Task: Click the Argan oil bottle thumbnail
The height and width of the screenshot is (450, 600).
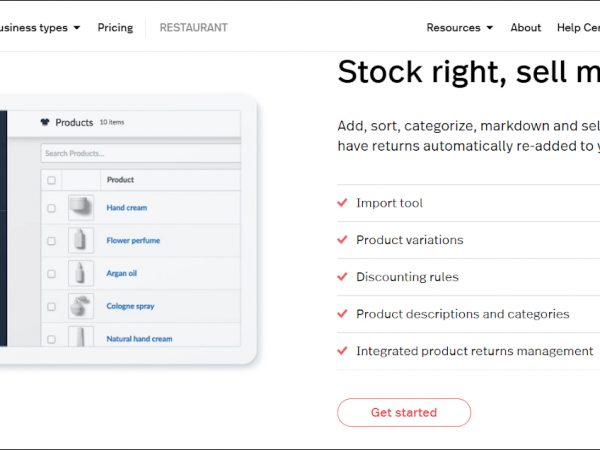Action: (81, 273)
